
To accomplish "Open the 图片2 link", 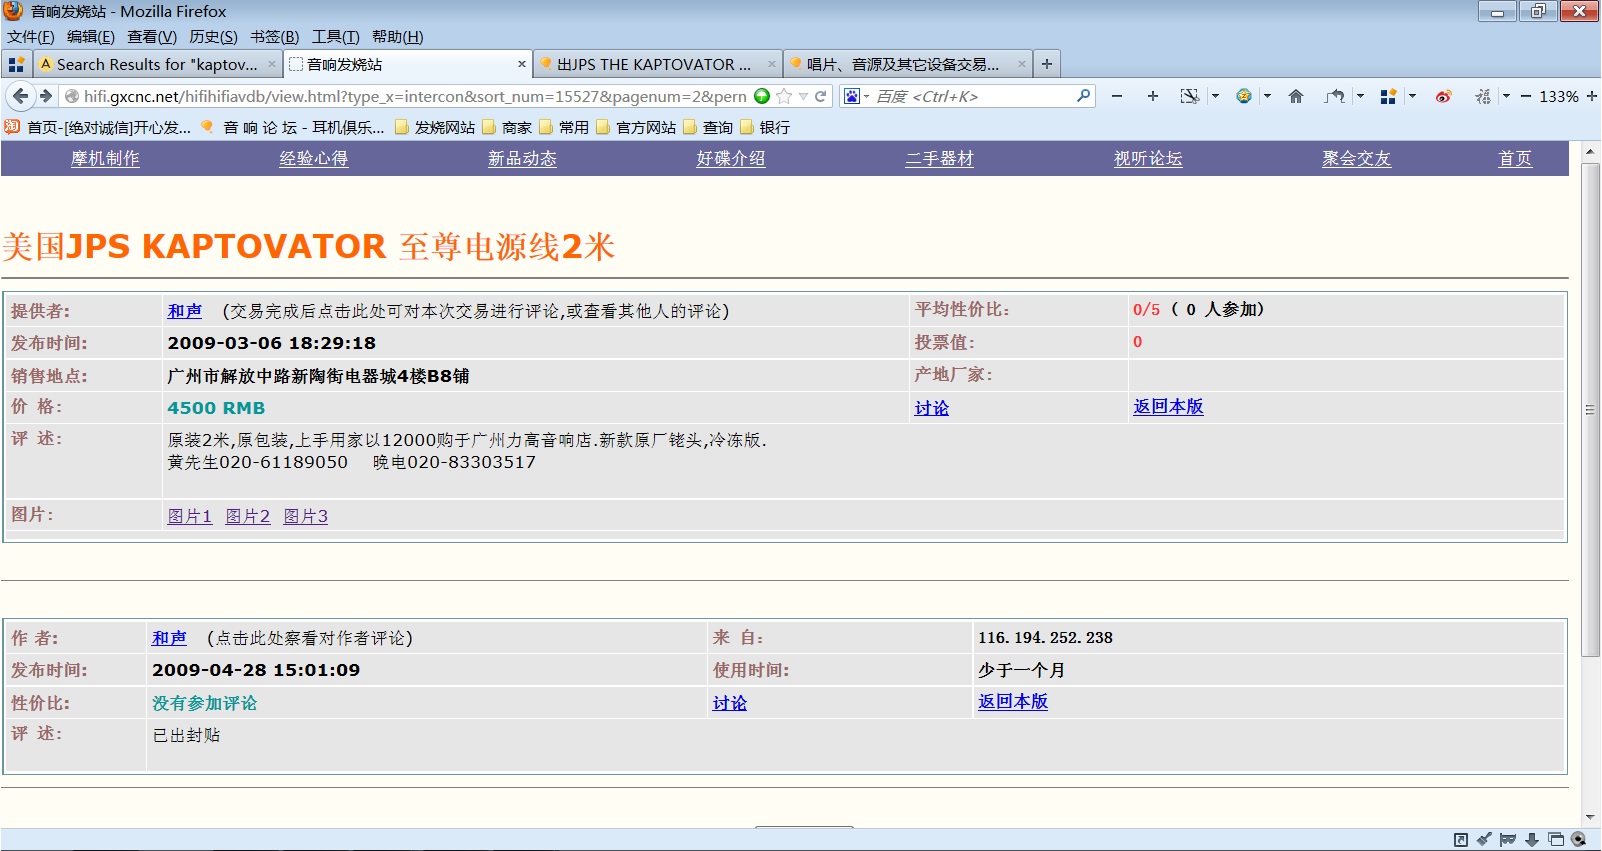I will click(x=248, y=516).
